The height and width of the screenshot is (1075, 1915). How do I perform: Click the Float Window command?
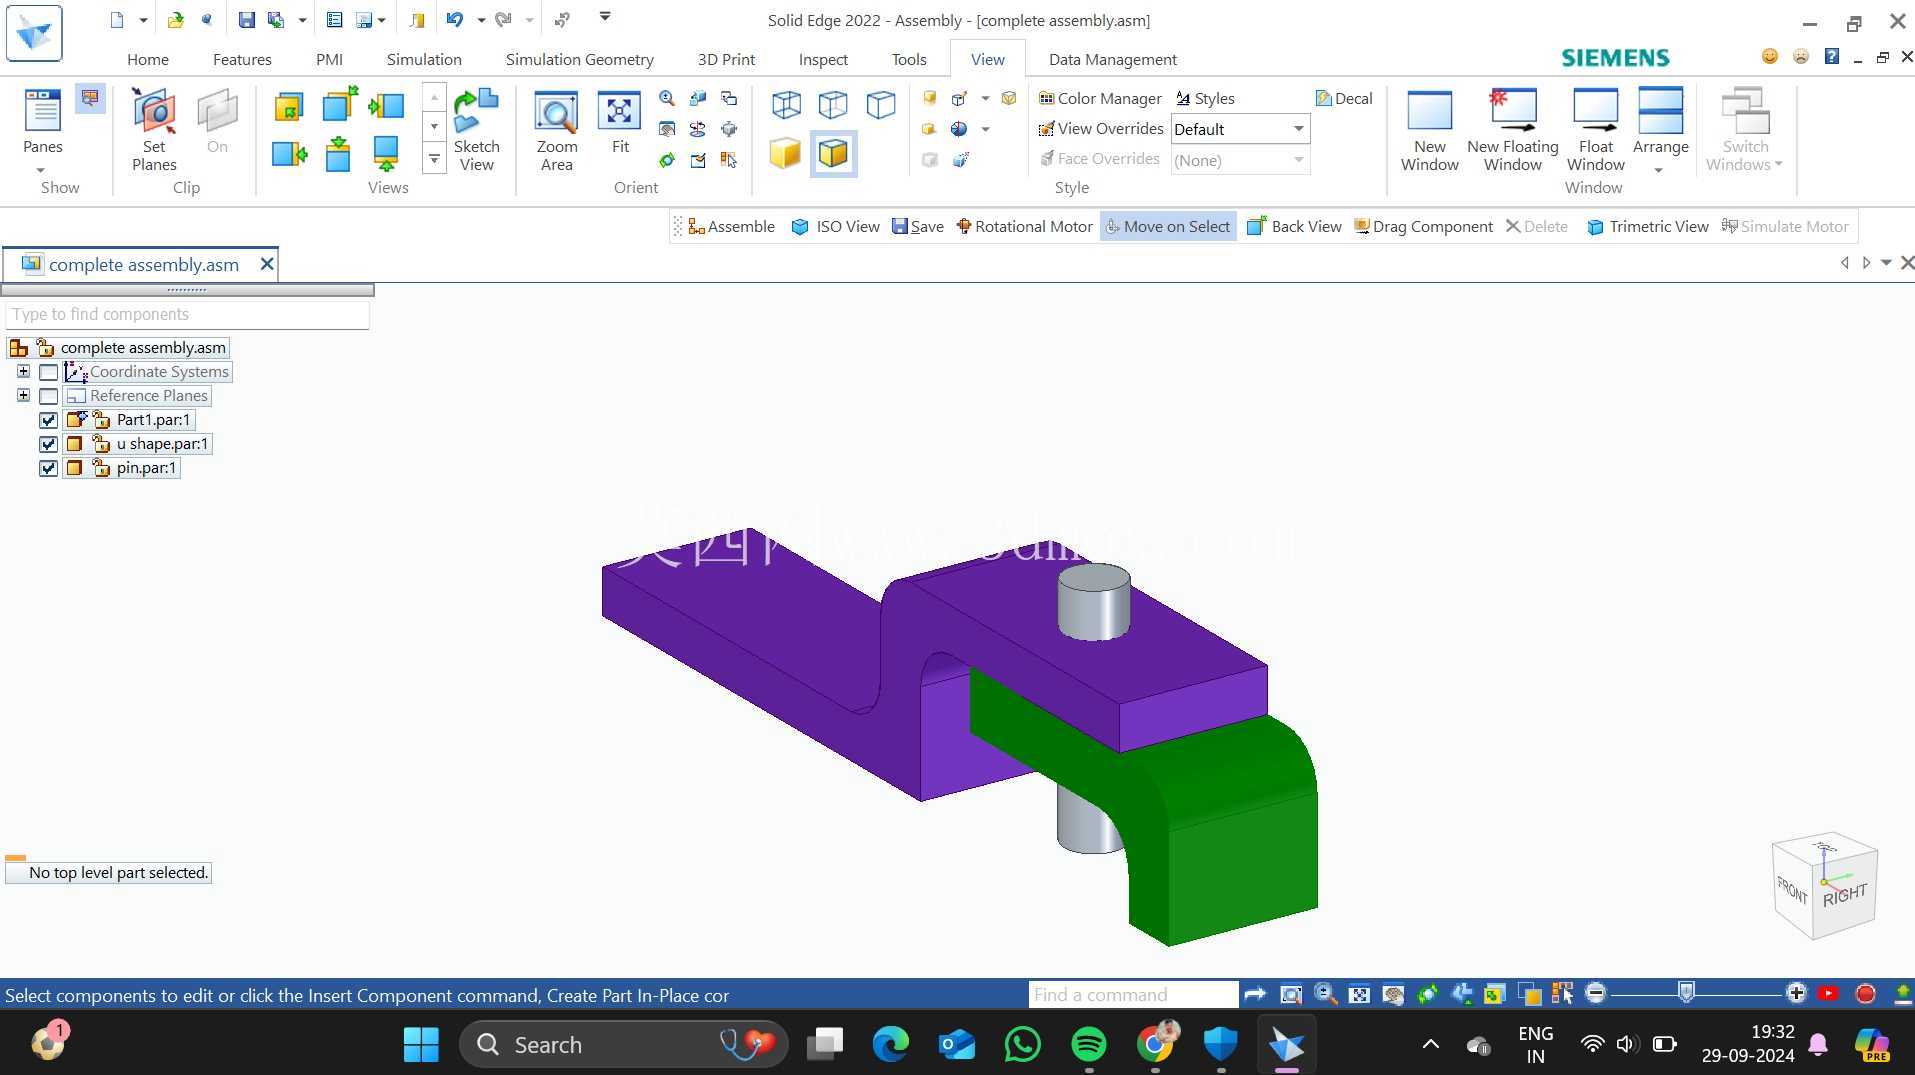[x=1595, y=130]
